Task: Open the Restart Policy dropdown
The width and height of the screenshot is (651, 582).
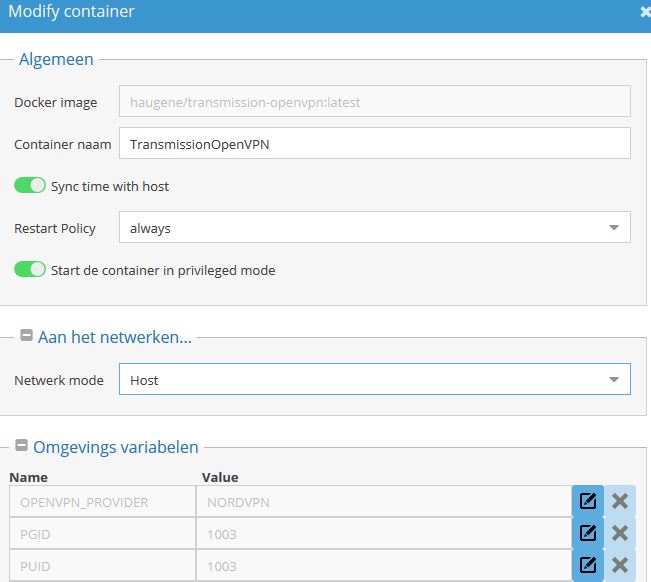Action: pyautogui.click(x=374, y=227)
